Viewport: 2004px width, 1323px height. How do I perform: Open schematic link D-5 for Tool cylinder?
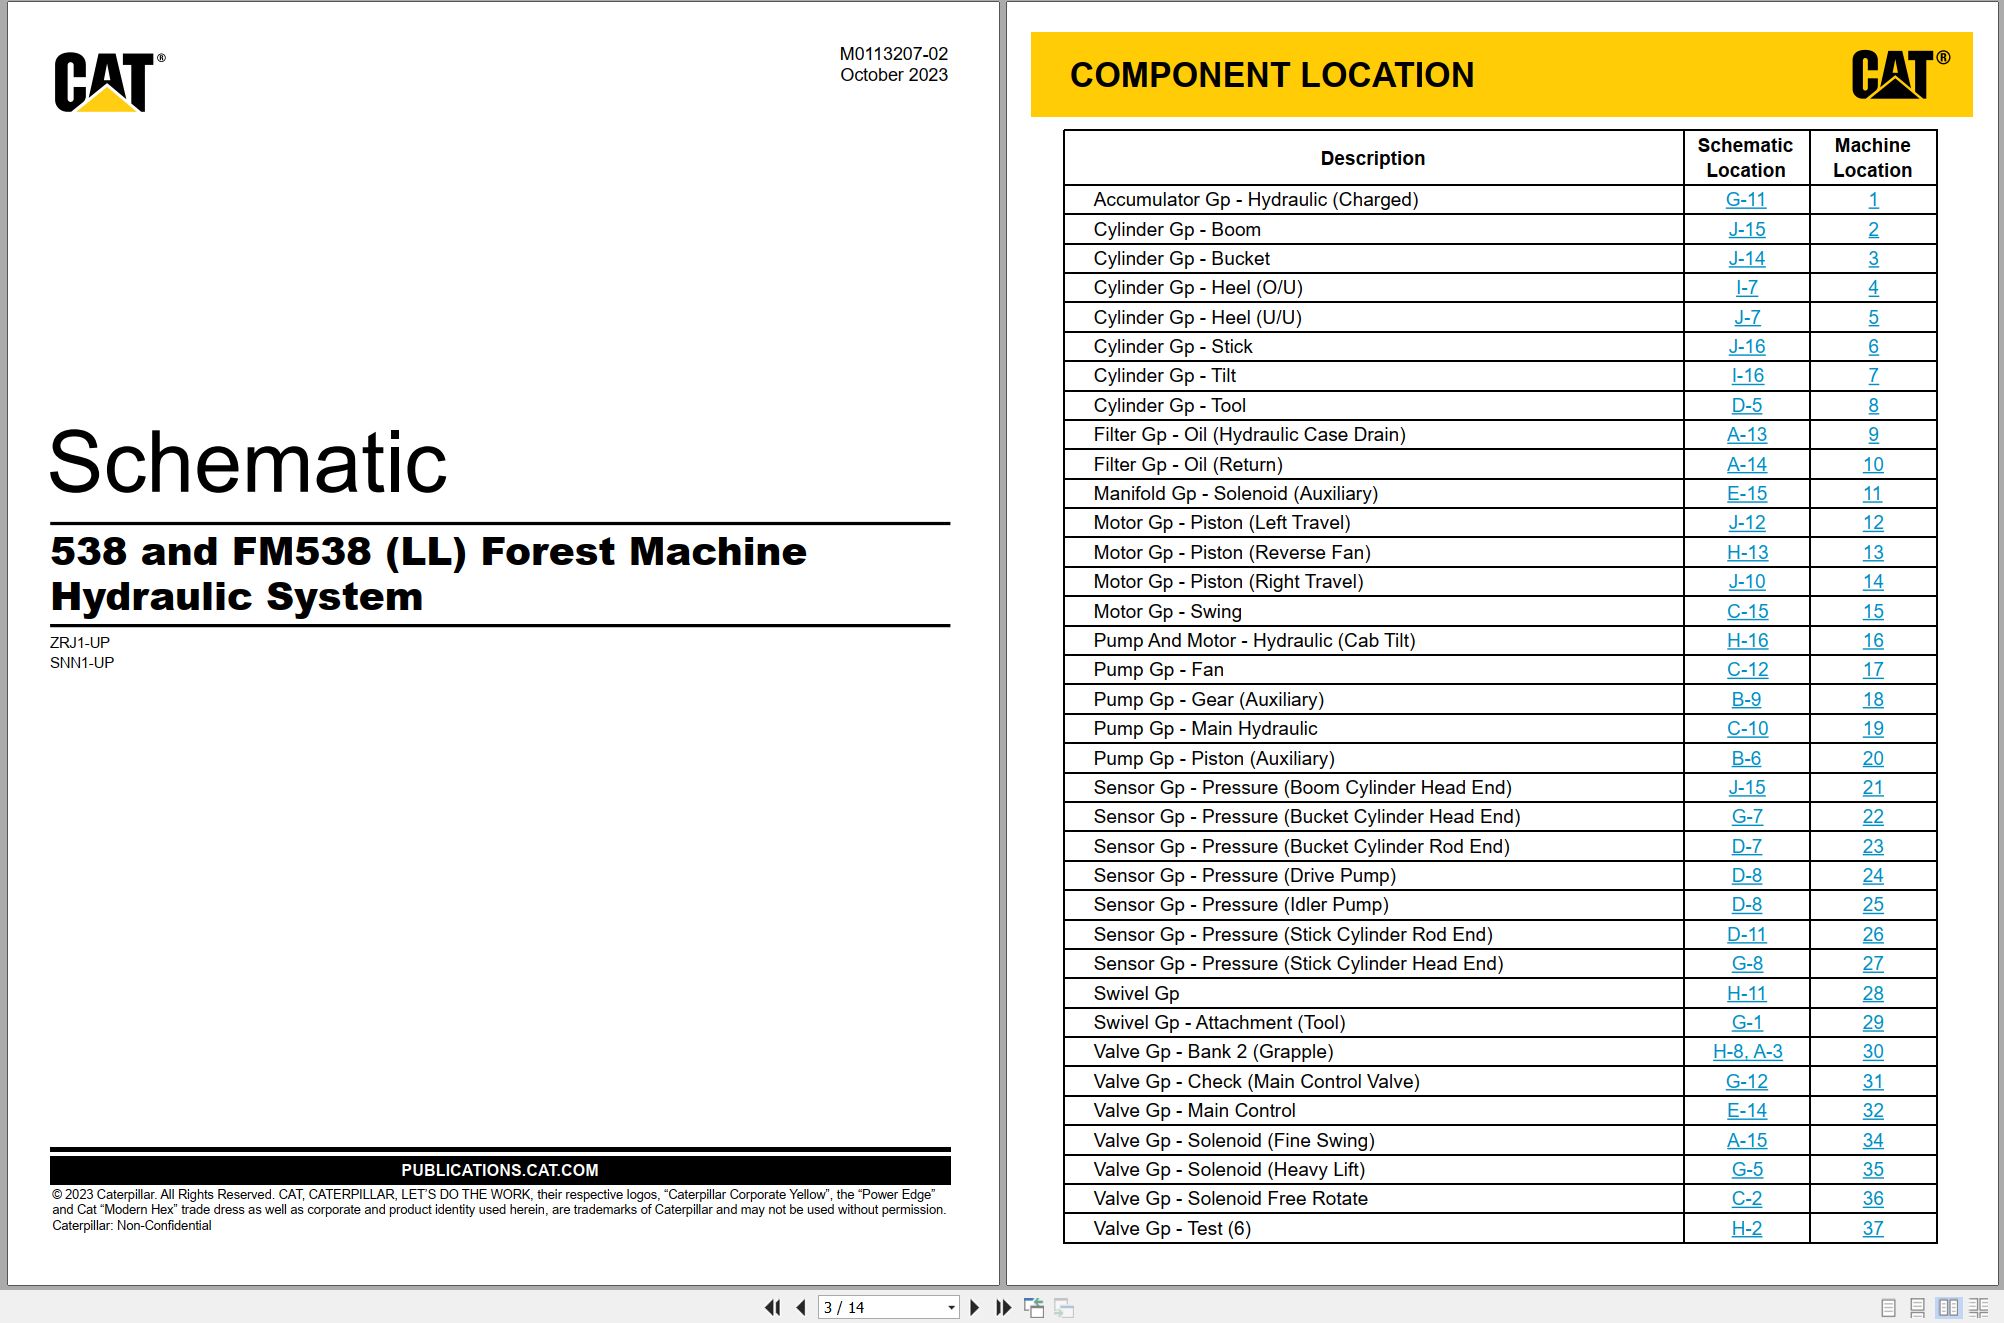point(1746,405)
